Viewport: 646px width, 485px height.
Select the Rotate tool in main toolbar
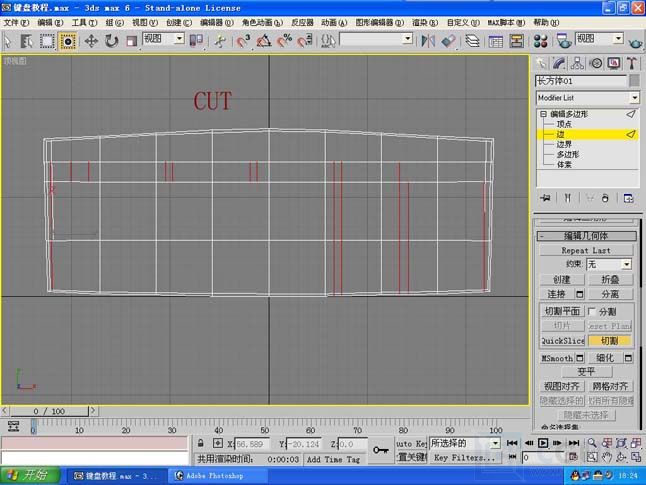click(x=111, y=40)
